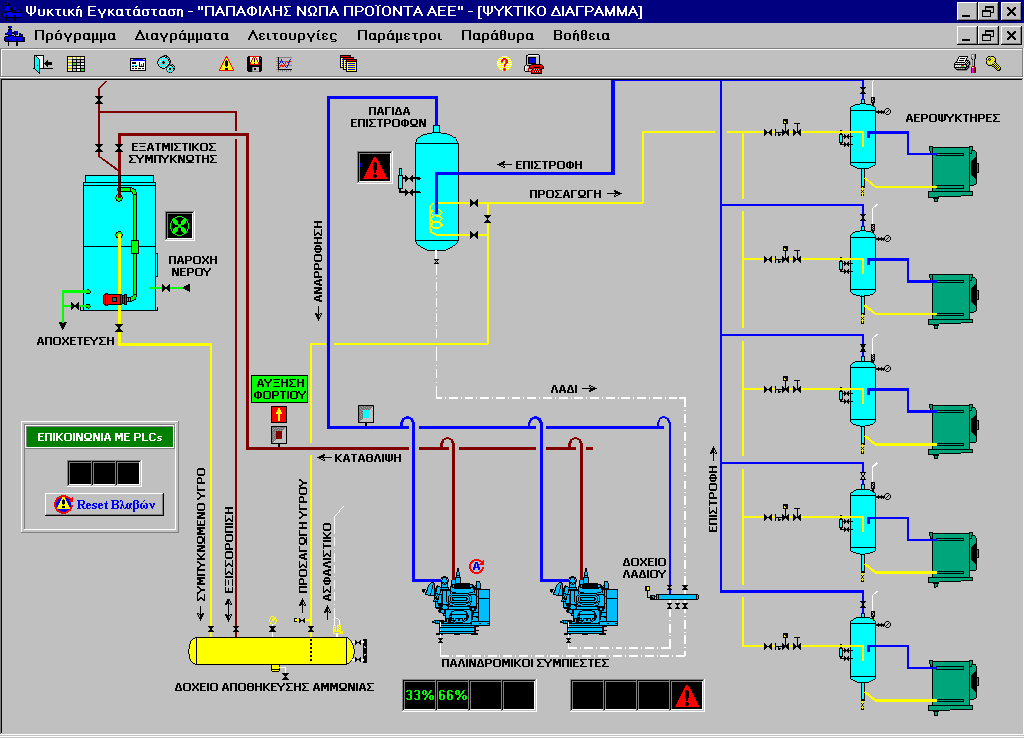The image size is (1024, 738).
Task: Toggle the red arrow under ΑΥΞΗΣΗ ΦΟΡΤΙΟΥ
Action: (280, 412)
